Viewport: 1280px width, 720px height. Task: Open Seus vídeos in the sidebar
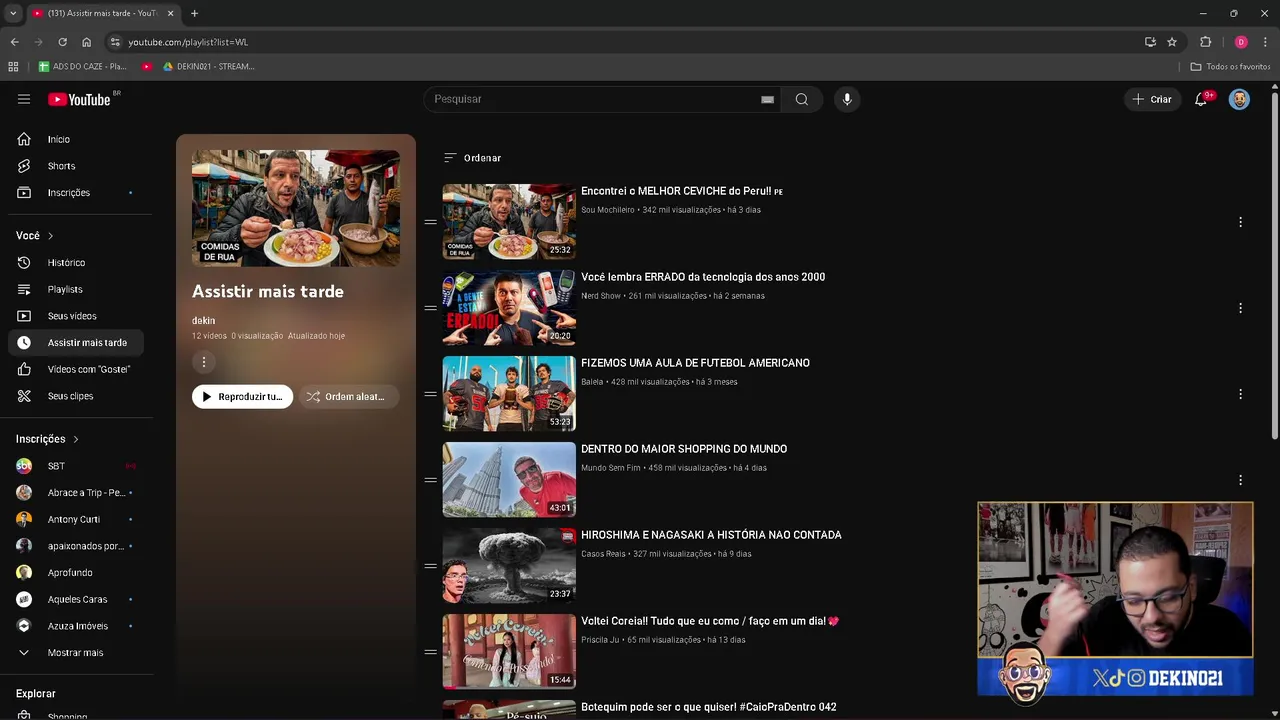[x=77, y=316]
